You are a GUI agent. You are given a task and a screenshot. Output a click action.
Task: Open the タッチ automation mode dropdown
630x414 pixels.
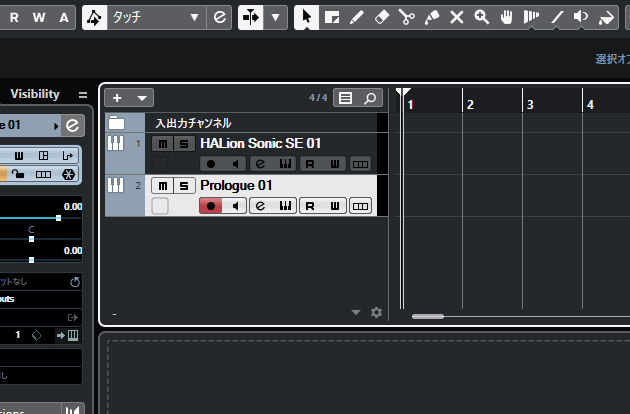point(194,17)
